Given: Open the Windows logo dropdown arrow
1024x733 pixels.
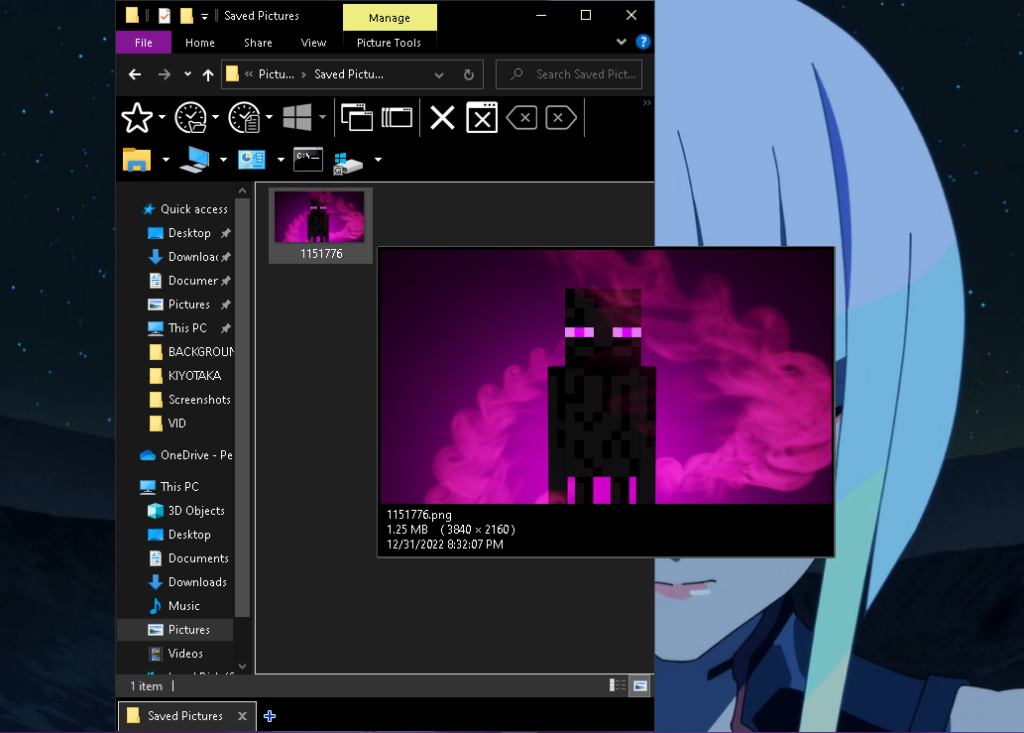Looking at the screenshot, I should [323, 118].
